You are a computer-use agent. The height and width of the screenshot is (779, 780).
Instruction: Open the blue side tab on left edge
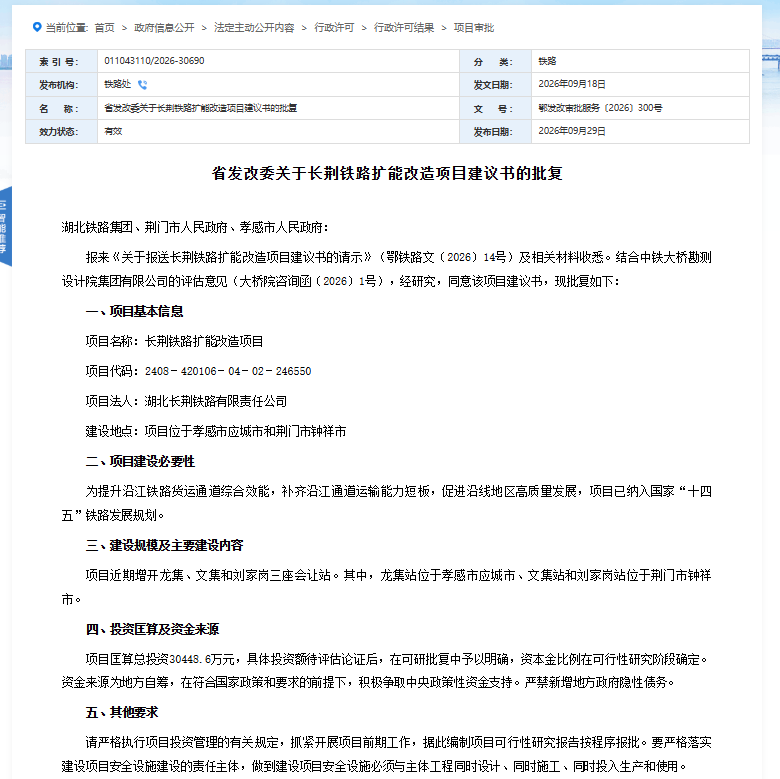(4, 226)
